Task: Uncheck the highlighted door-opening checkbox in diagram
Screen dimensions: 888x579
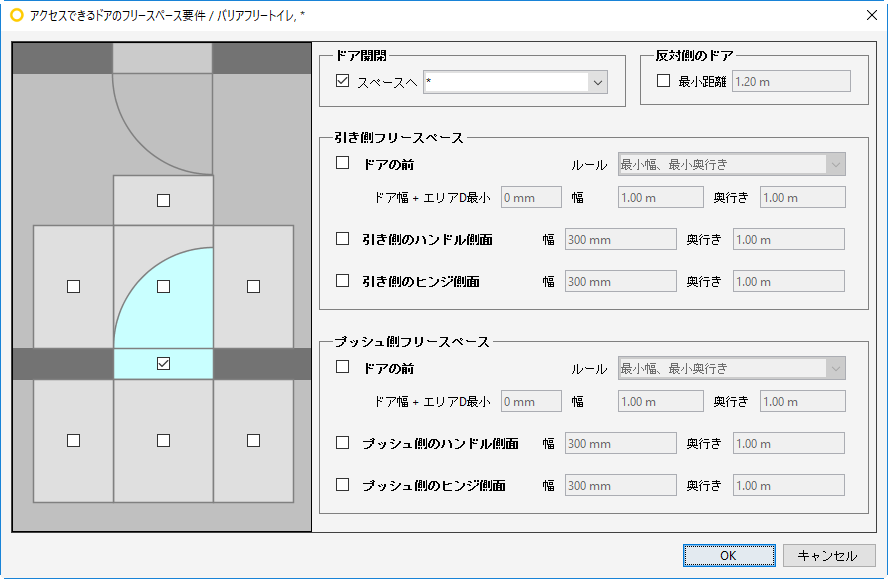Action: click(x=163, y=364)
